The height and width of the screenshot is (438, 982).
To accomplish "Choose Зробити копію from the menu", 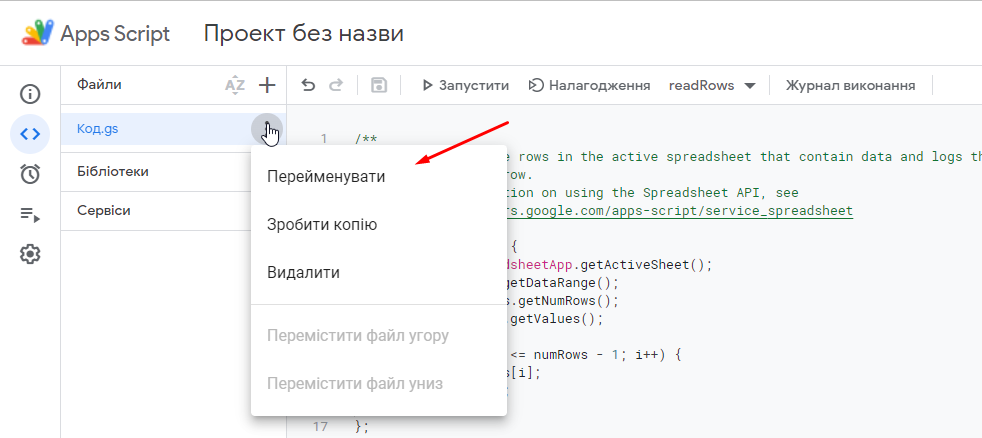I will tap(322, 224).
